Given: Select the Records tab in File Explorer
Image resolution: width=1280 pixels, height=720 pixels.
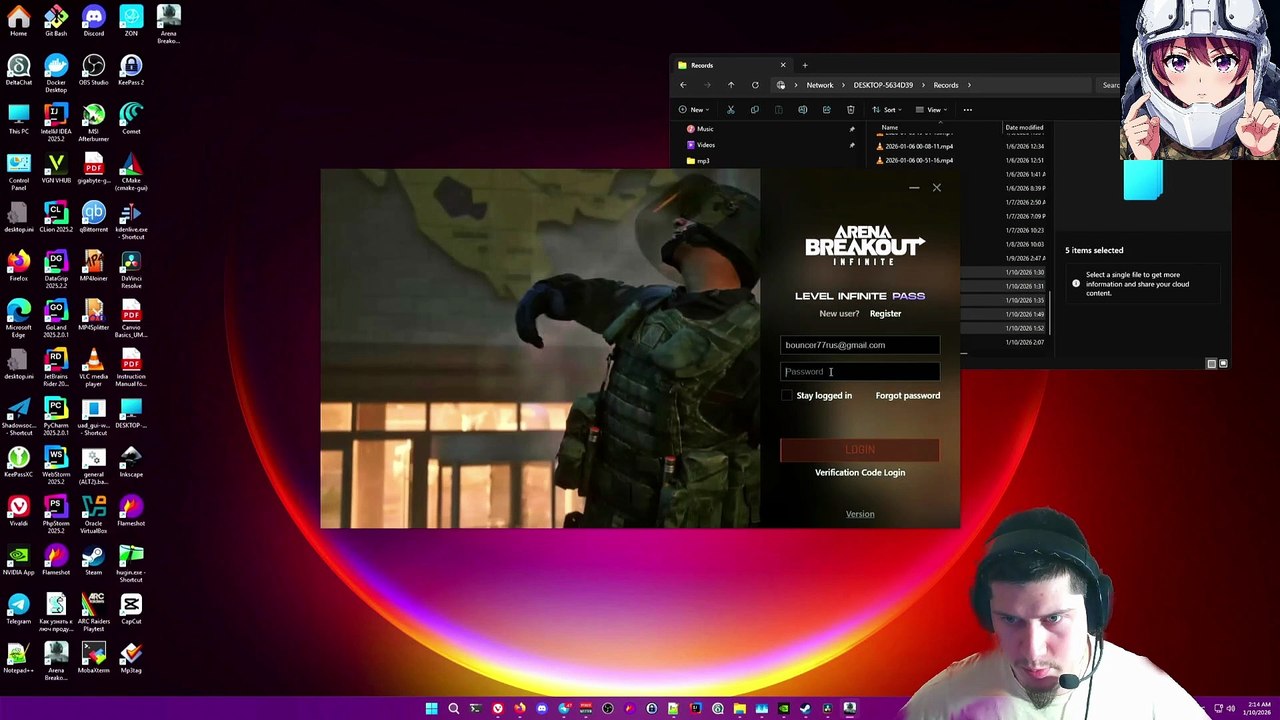Looking at the screenshot, I should 733,66.
